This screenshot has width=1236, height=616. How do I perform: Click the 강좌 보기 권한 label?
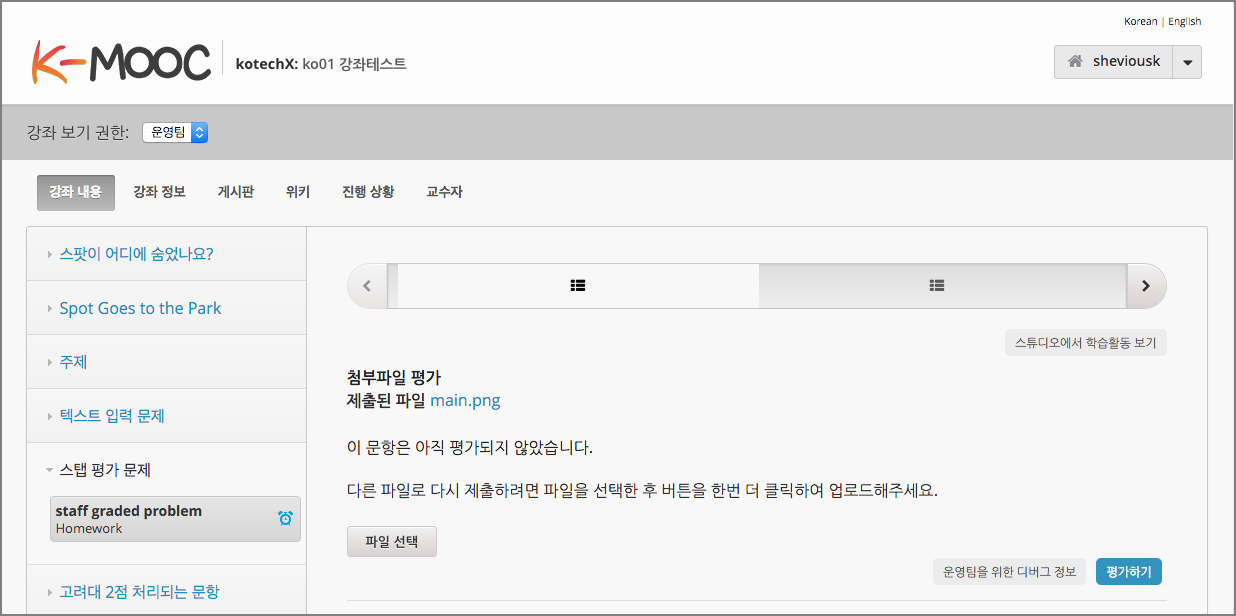pyautogui.click(x=78, y=132)
